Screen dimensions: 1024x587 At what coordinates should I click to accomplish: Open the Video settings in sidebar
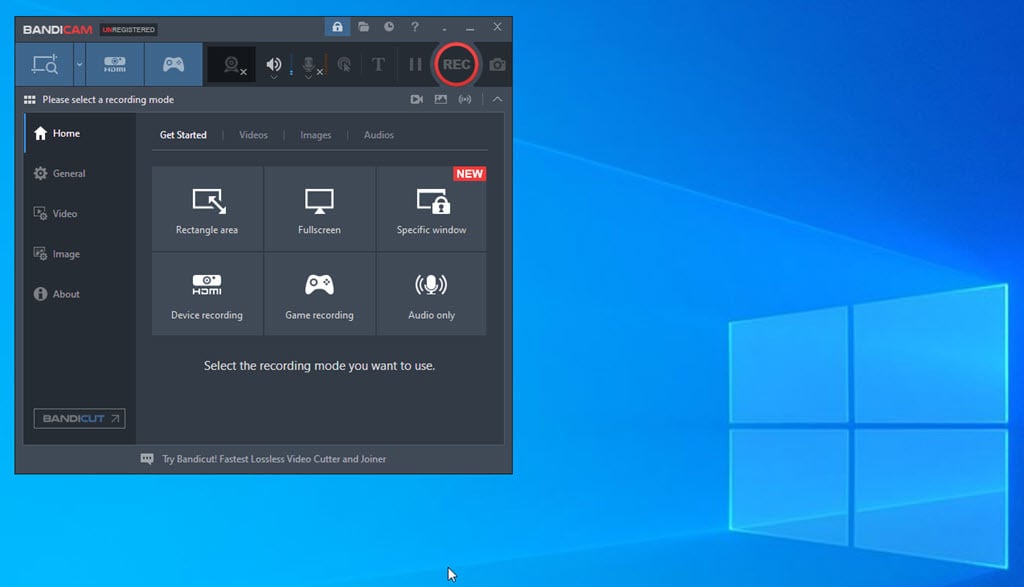[x=80, y=214]
